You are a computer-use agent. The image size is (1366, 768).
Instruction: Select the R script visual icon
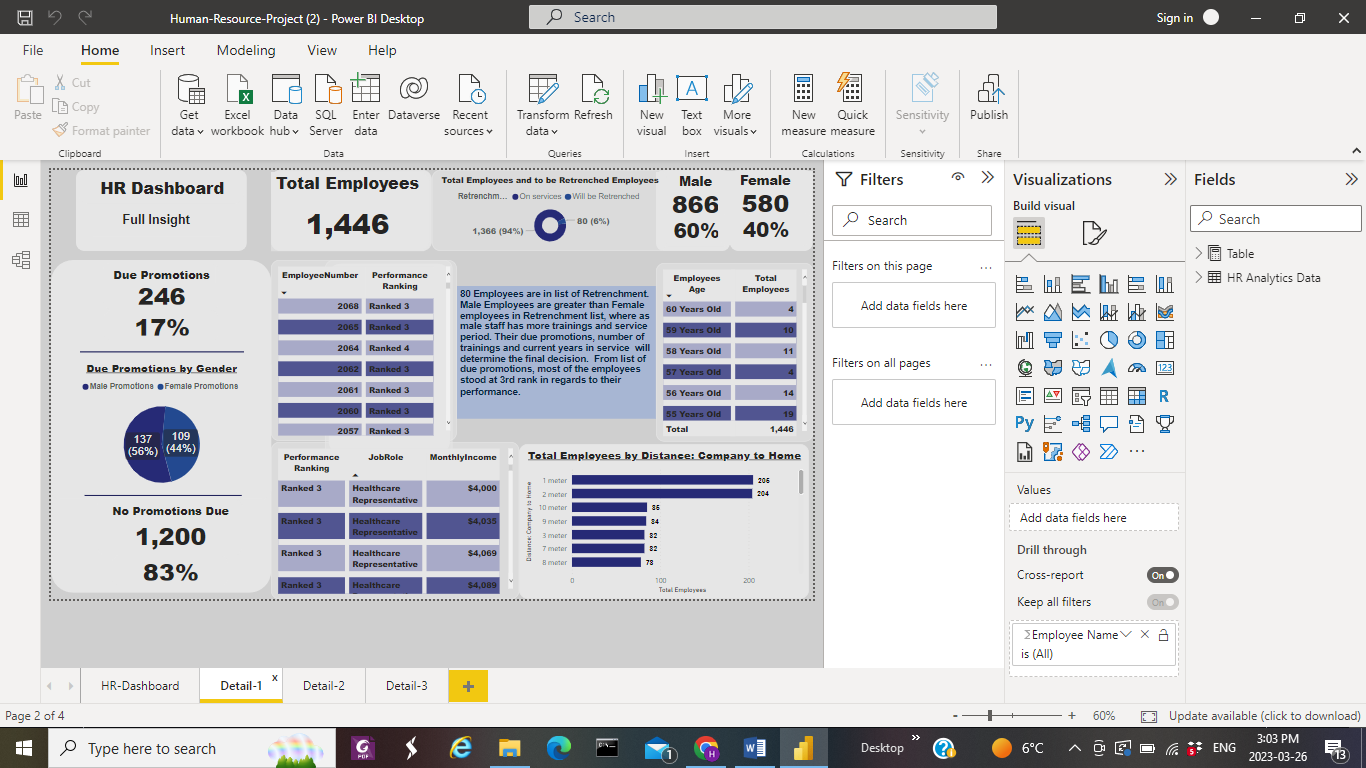[x=1164, y=396]
